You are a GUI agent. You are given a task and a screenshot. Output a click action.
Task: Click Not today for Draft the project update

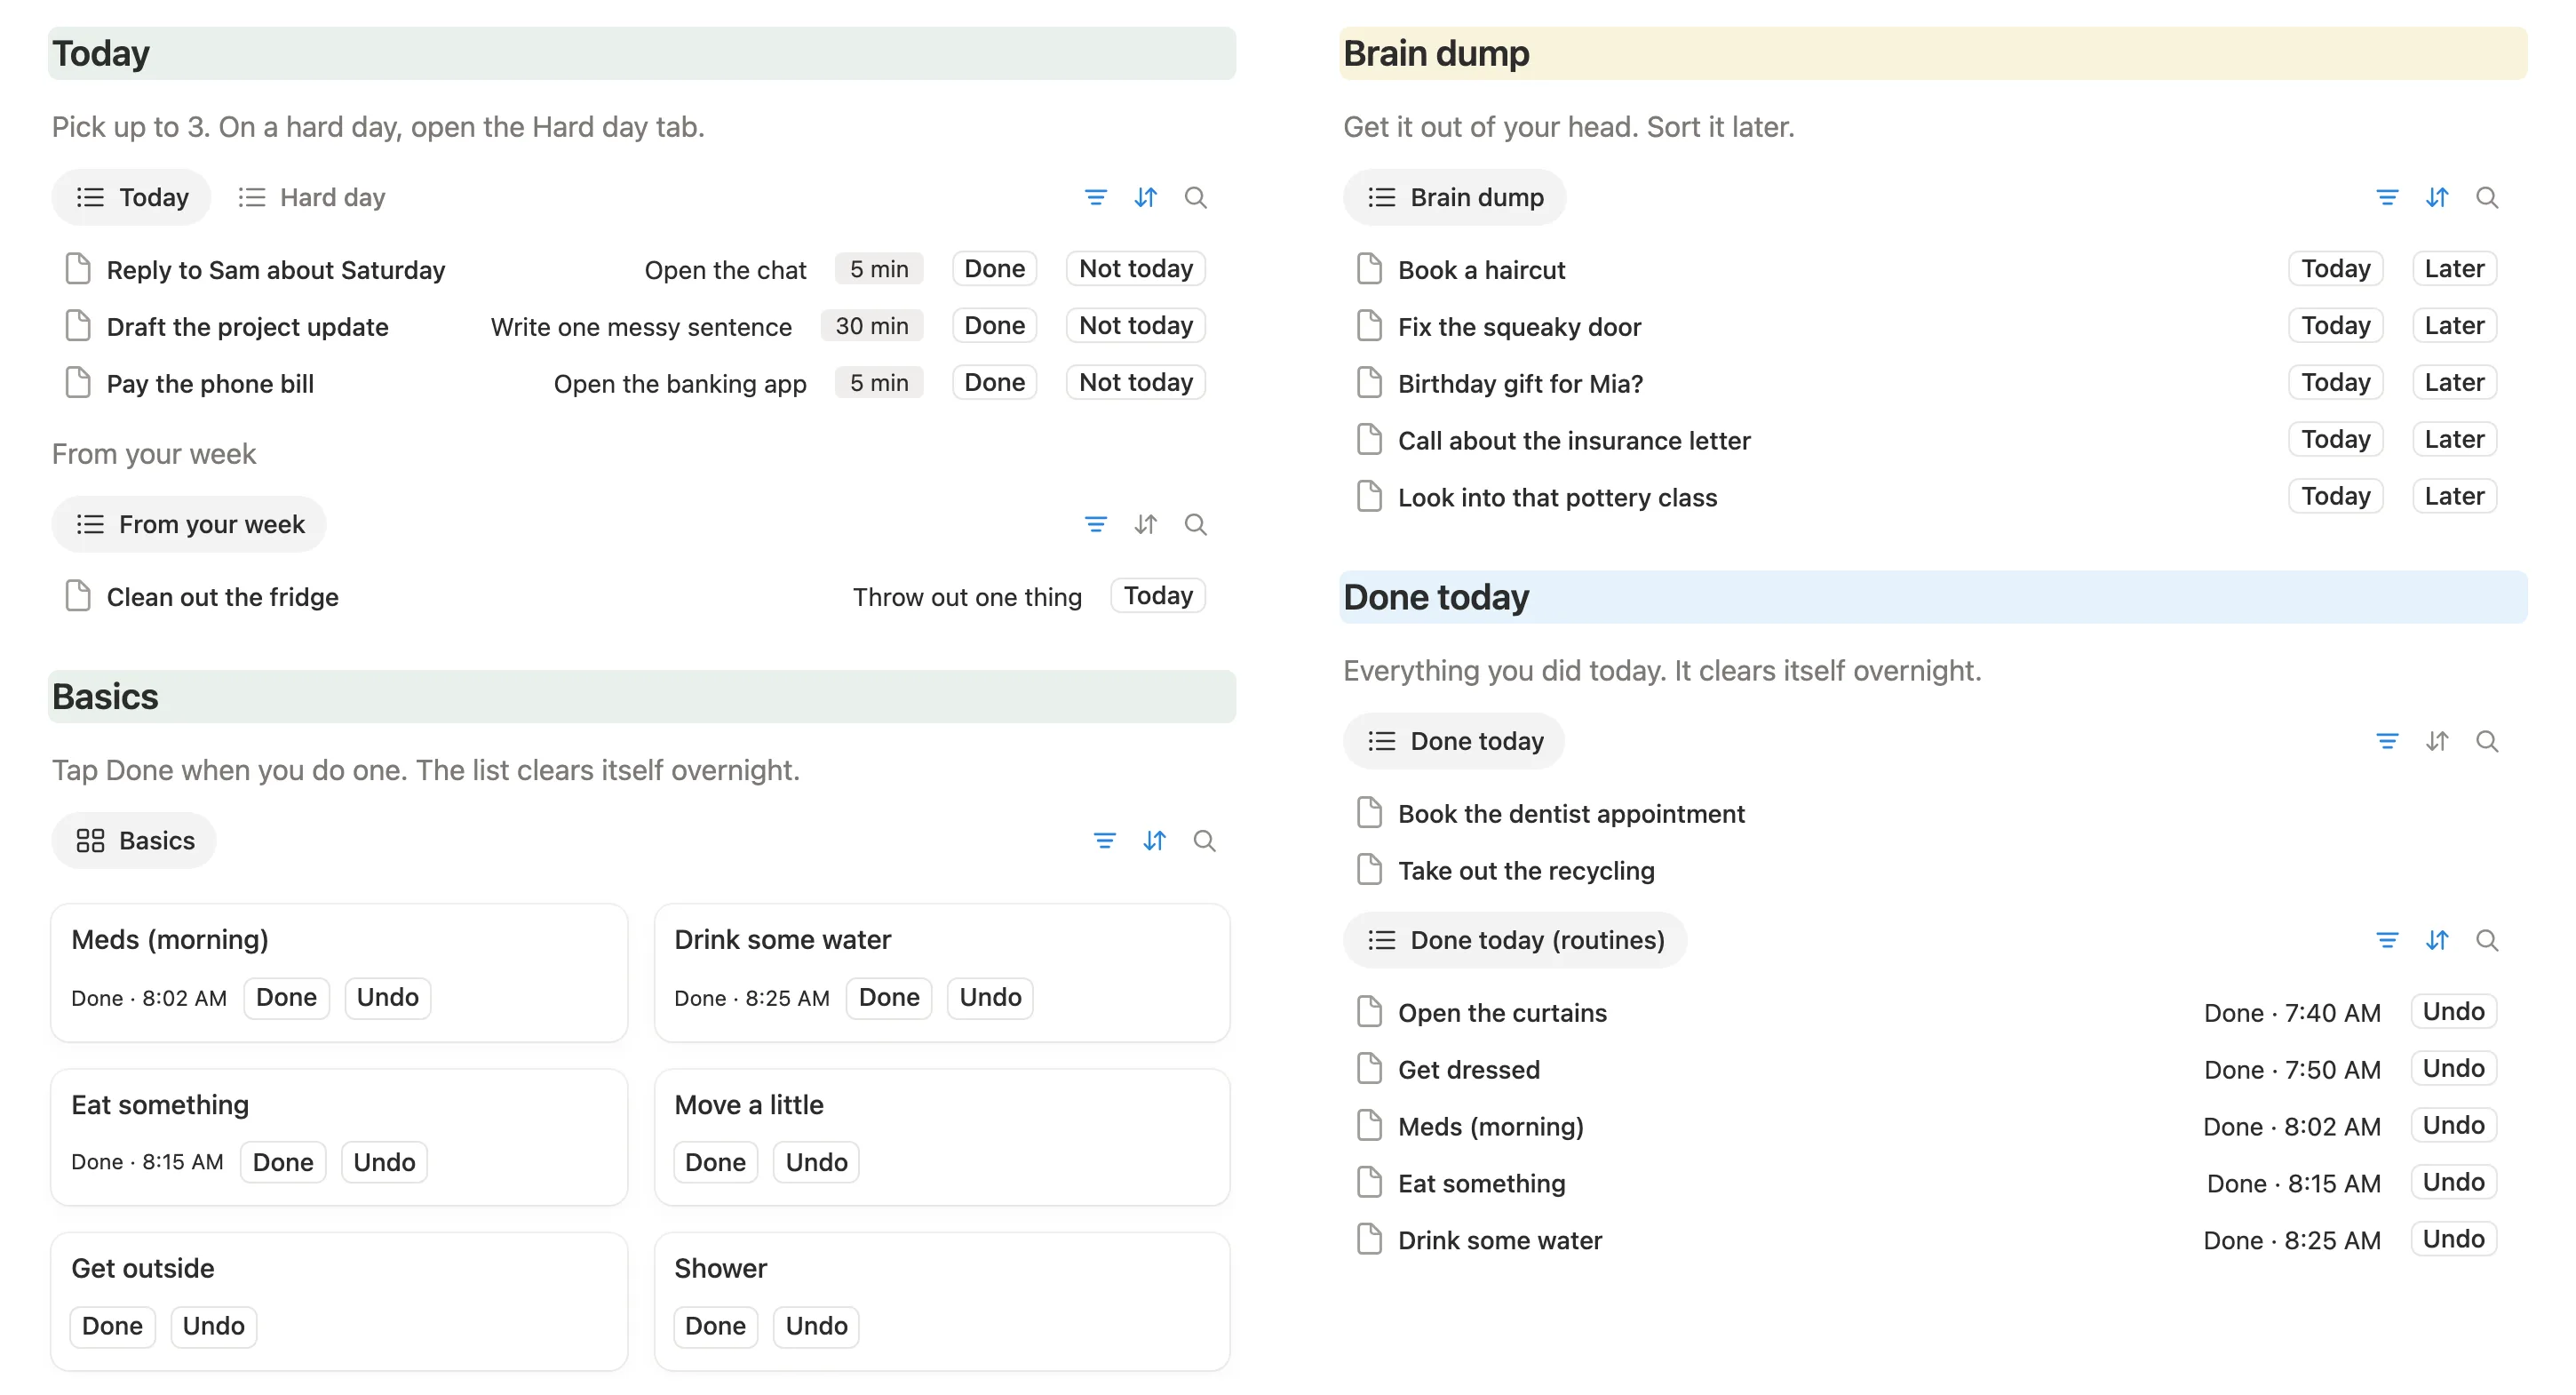[1135, 325]
